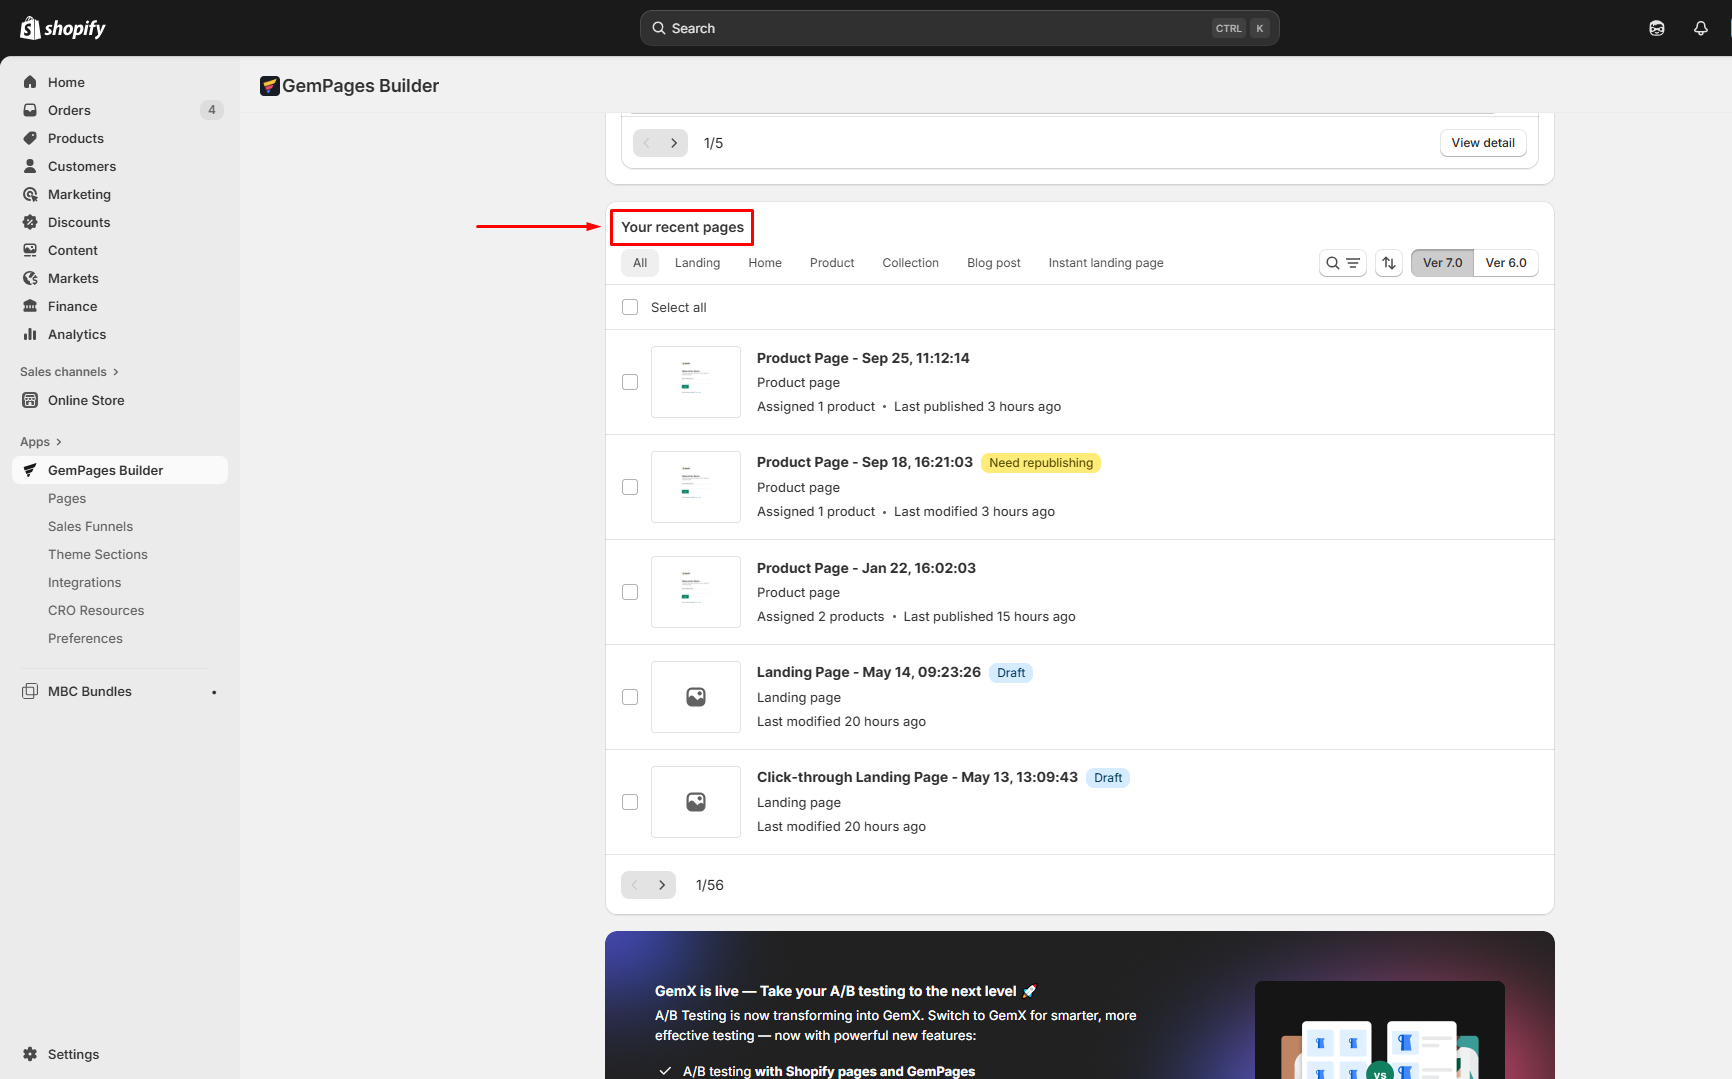Switch to Ver 6.0 toggle

click(1505, 263)
